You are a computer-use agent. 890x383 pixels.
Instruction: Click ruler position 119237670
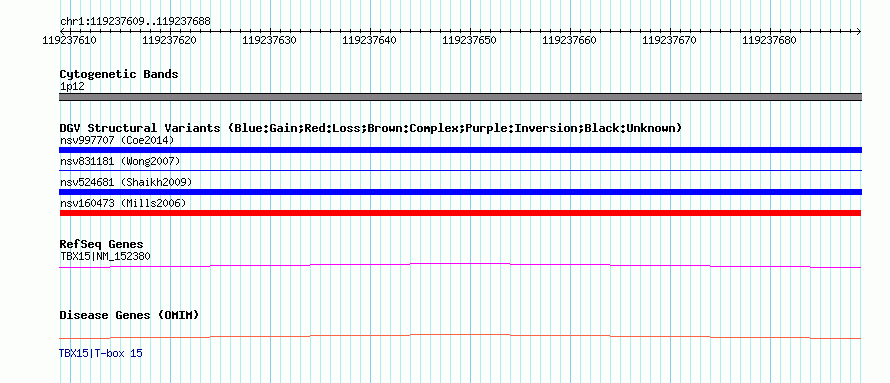[x=669, y=41]
